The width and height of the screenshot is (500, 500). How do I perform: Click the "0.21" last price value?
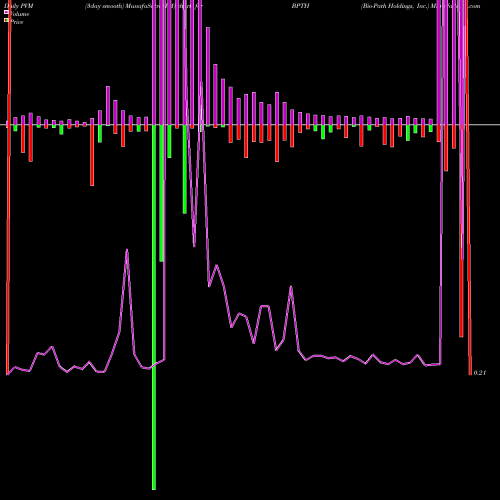pos(480,373)
